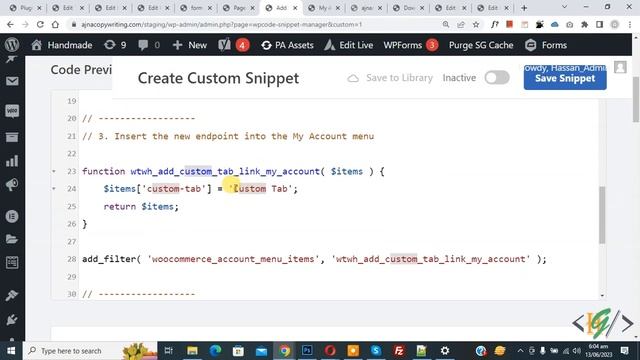Click in the code editor vertical scrollbar thumb
The width and height of the screenshot is (640, 360).
click(x=602, y=215)
